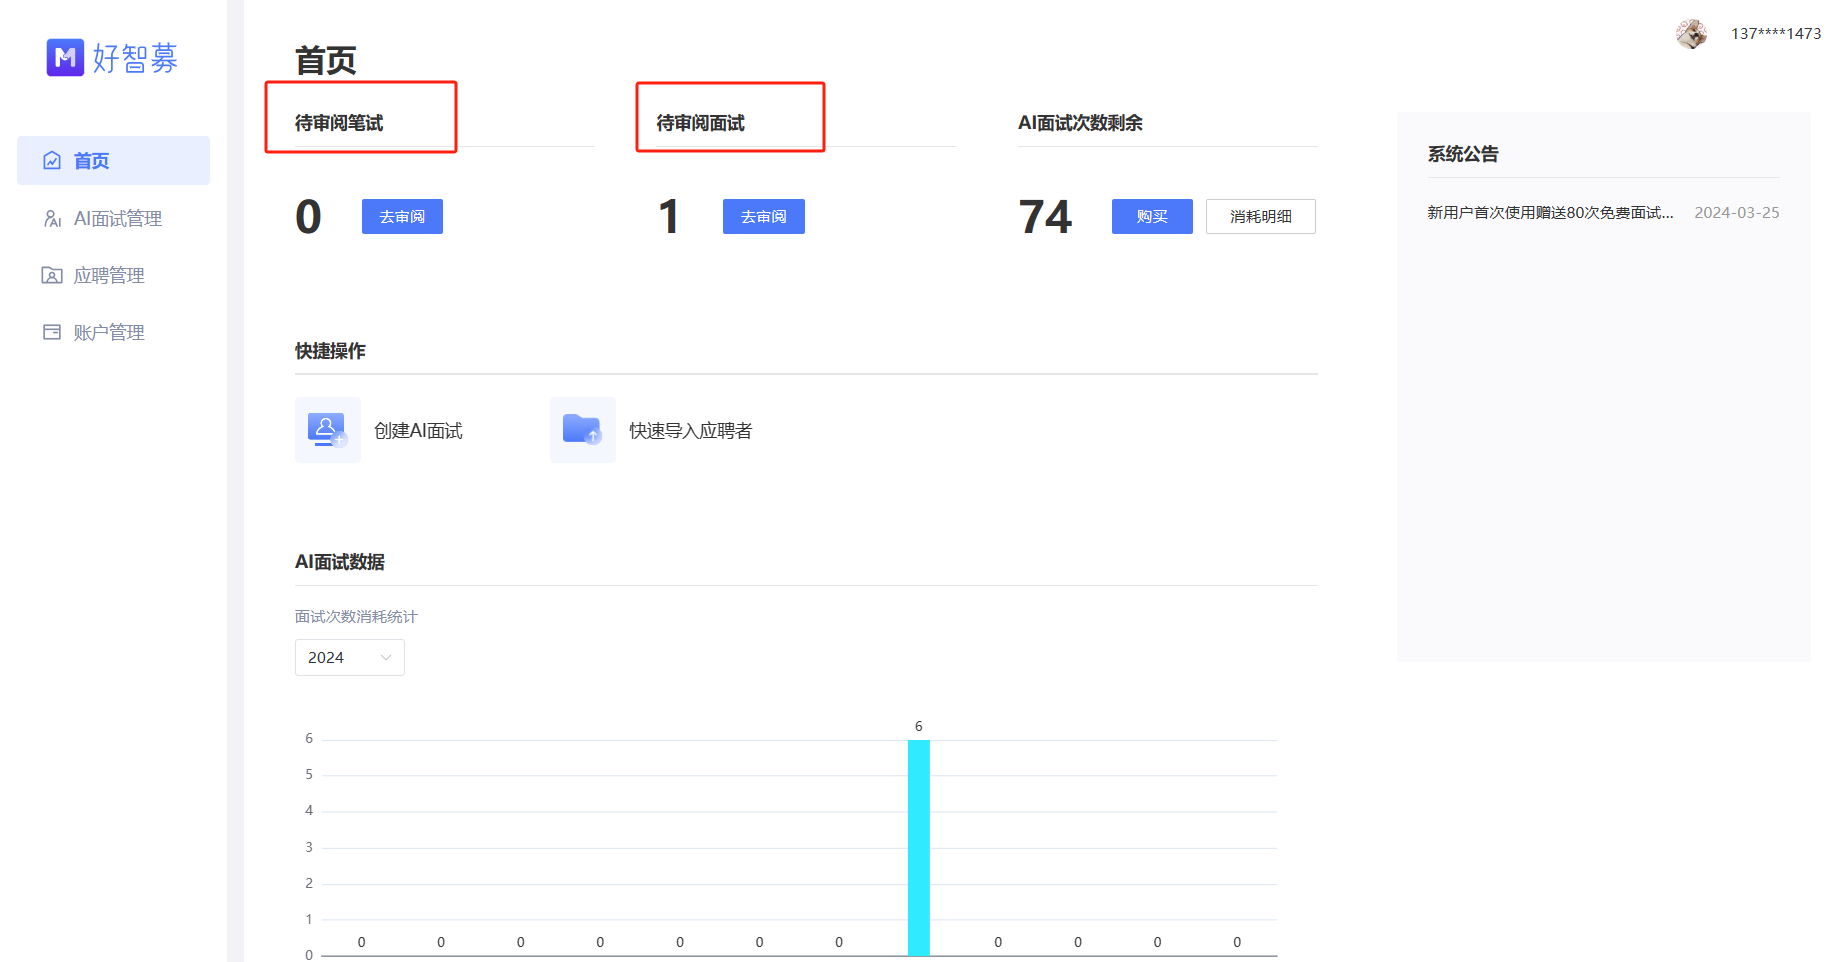Click the 首页 home icon in sidebar
This screenshot has height=962, width=1845.
[52, 161]
